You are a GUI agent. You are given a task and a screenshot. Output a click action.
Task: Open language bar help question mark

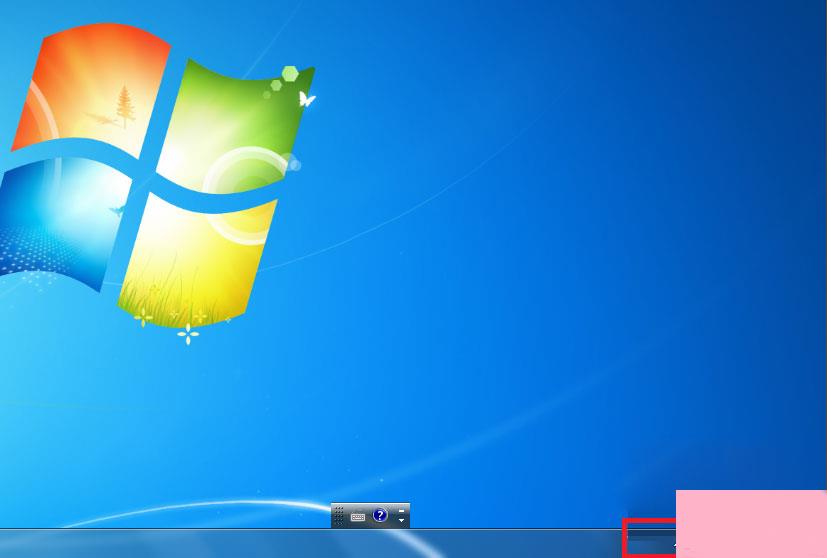point(380,515)
